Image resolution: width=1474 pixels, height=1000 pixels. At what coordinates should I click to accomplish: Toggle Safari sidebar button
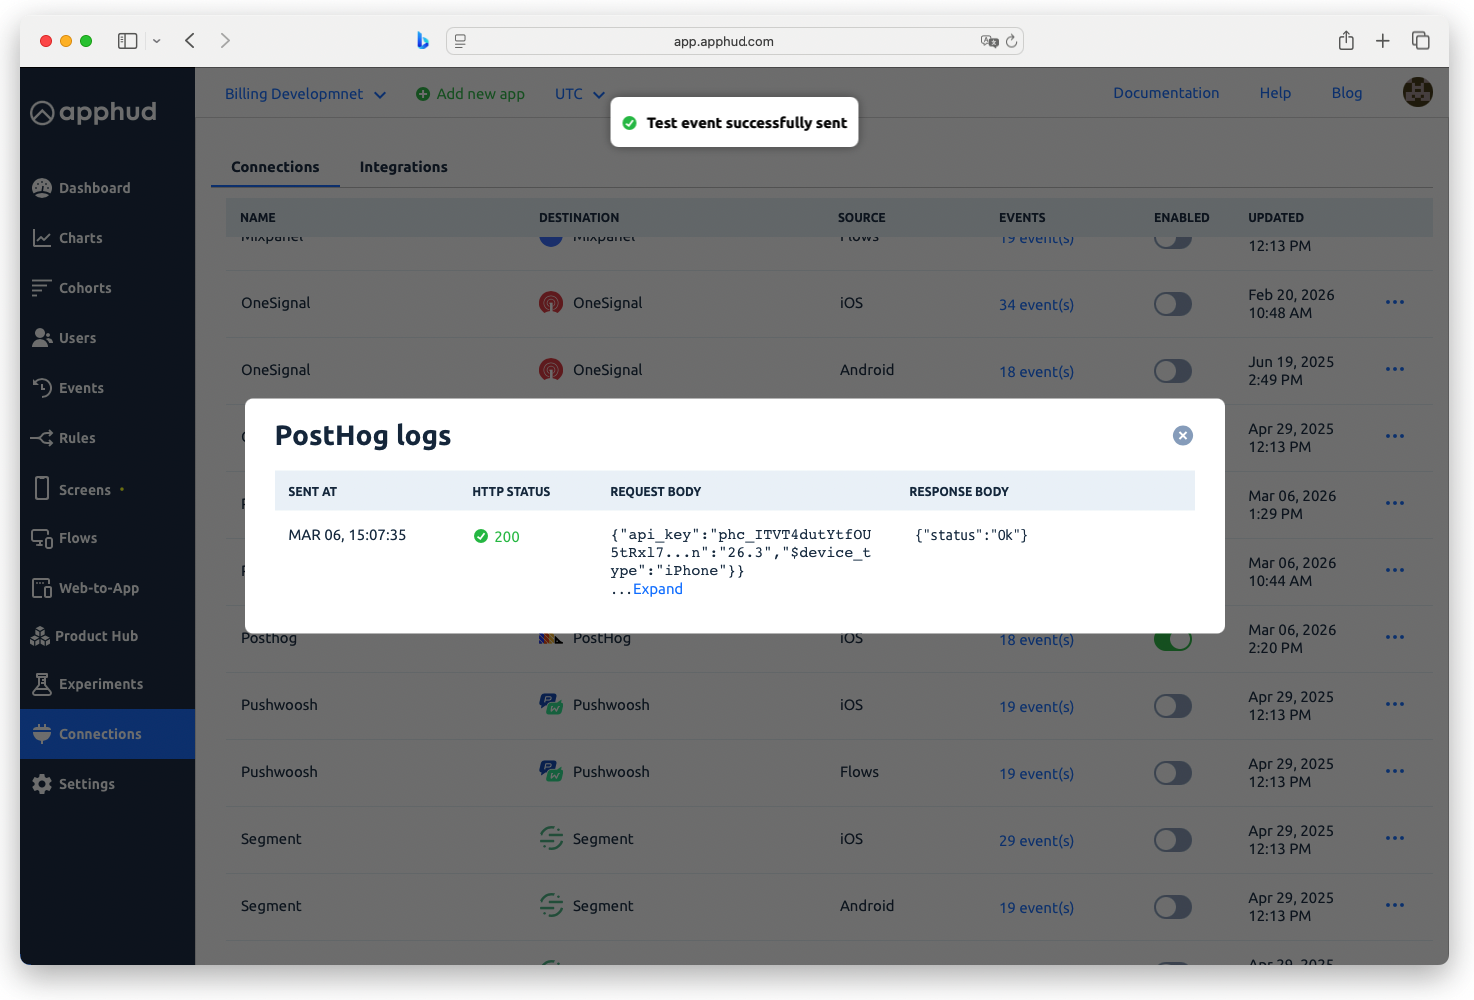pyautogui.click(x=127, y=41)
